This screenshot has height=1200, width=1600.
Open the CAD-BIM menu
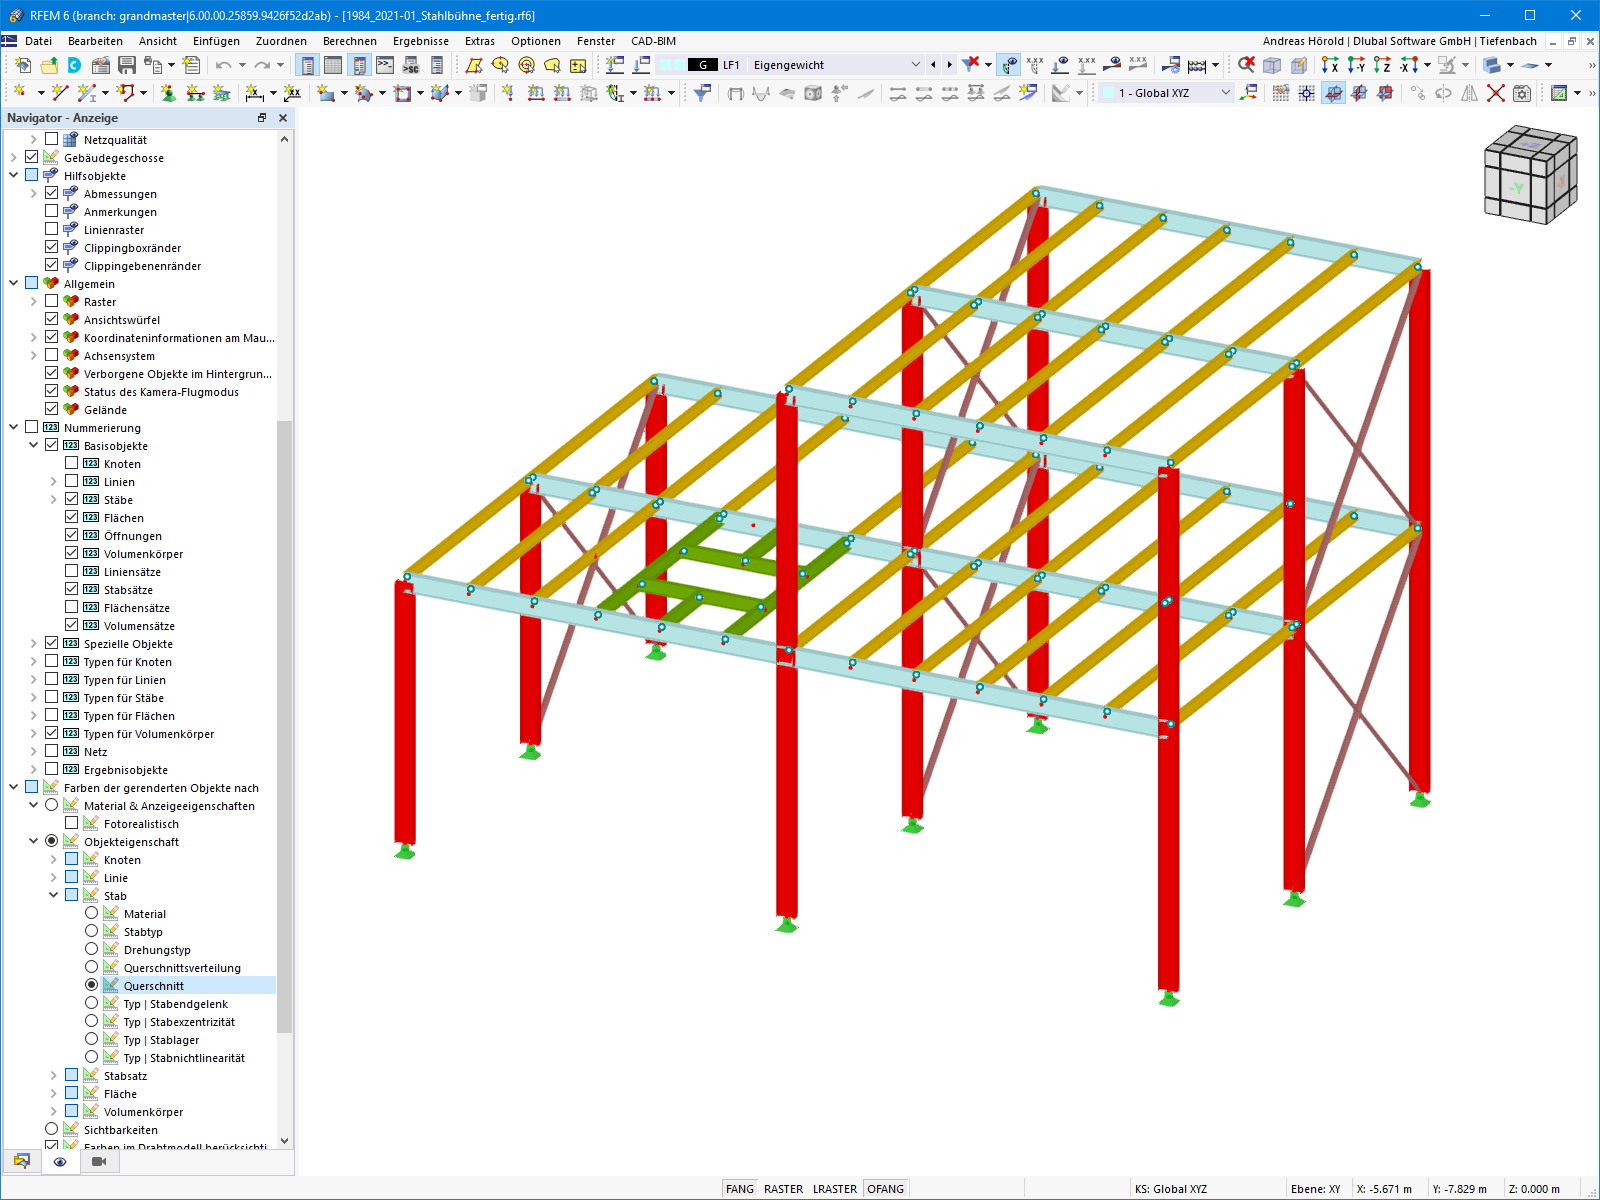click(653, 41)
